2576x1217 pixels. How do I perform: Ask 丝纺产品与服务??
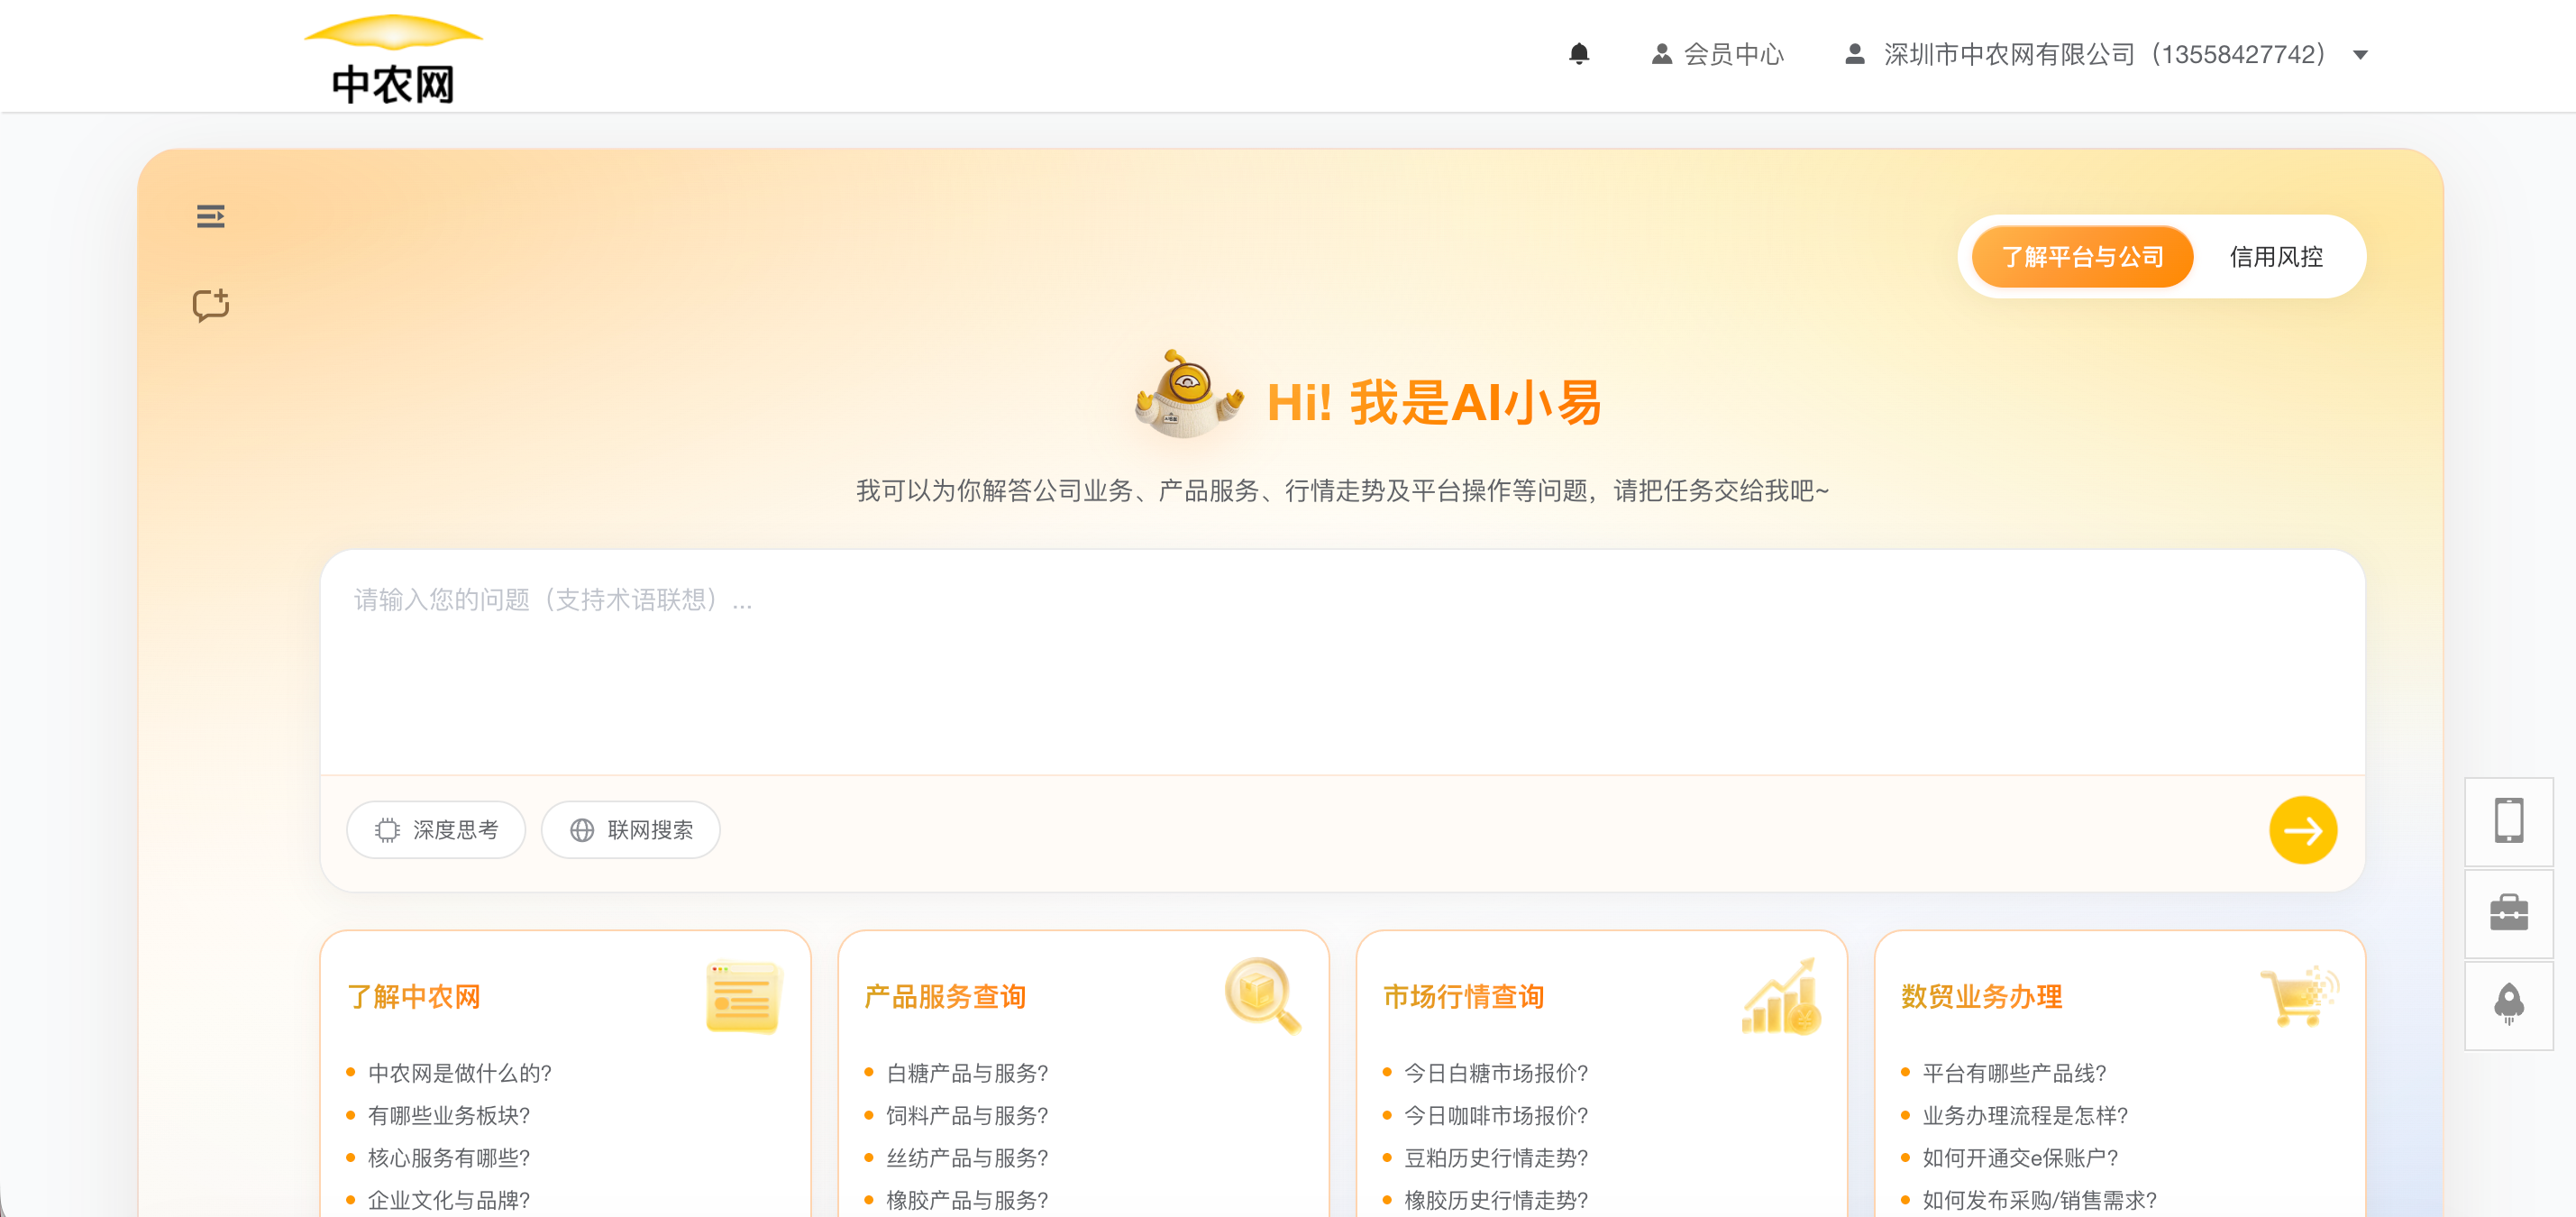click(967, 1157)
